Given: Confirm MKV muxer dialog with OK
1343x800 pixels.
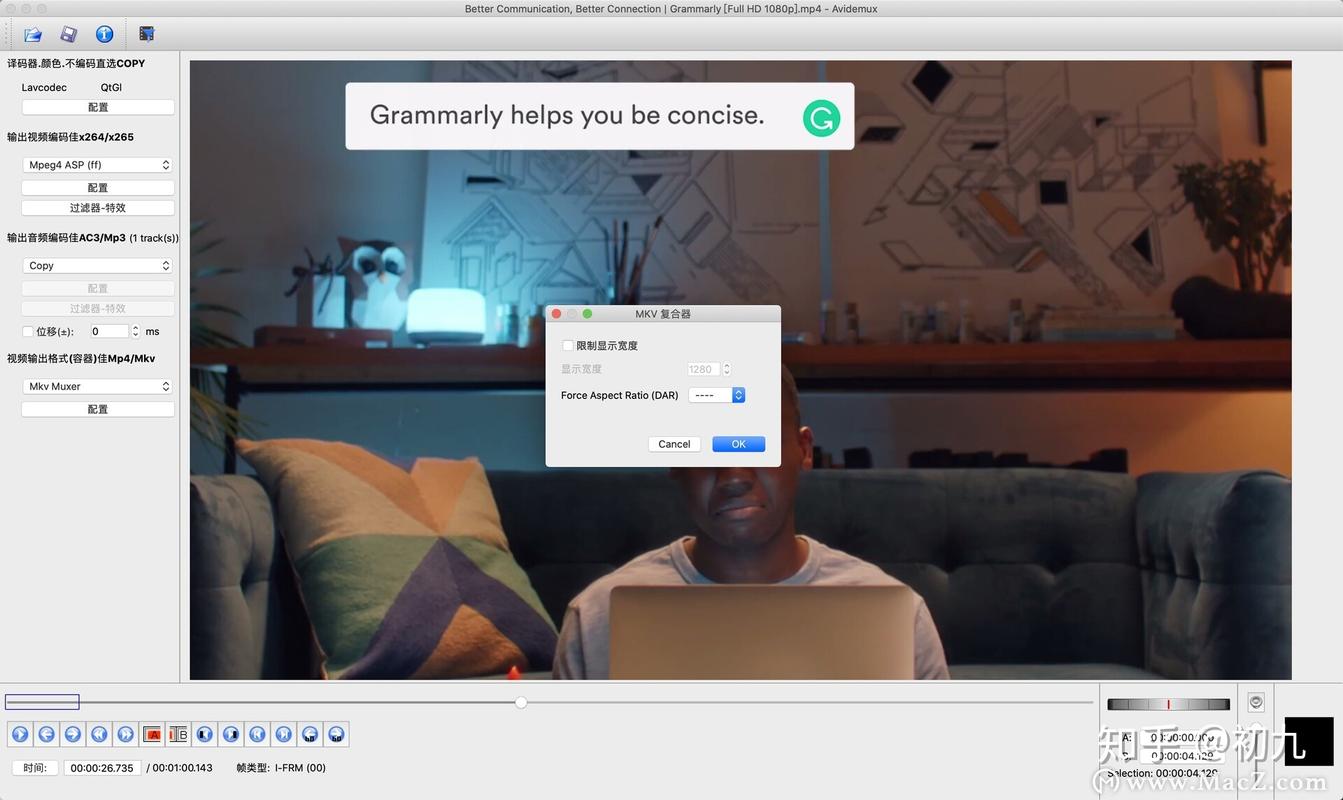Looking at the screenshot, I should click(x=738, y=444).
